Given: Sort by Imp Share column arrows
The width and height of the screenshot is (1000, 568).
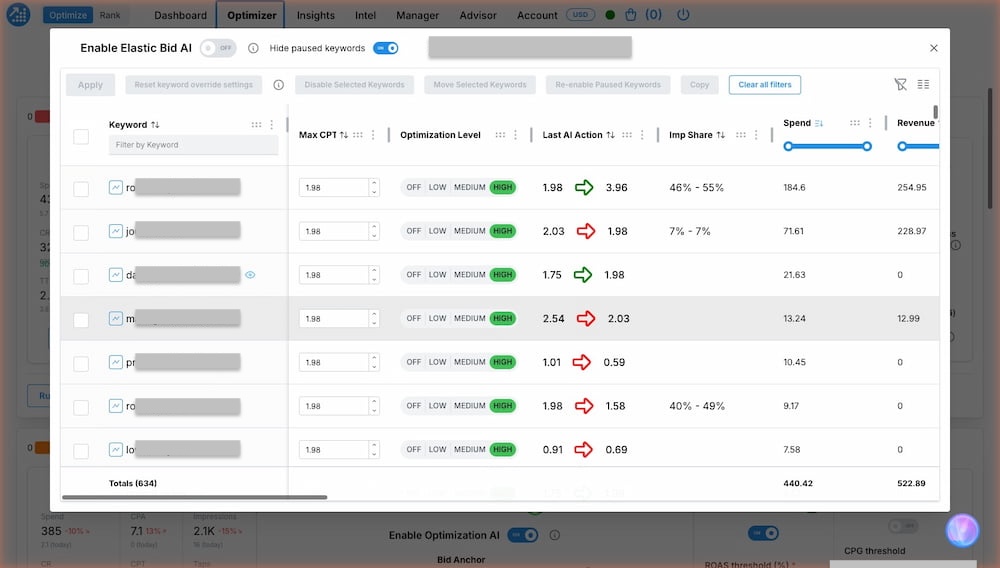Looking at the screenshot, I should pos(721,135).
